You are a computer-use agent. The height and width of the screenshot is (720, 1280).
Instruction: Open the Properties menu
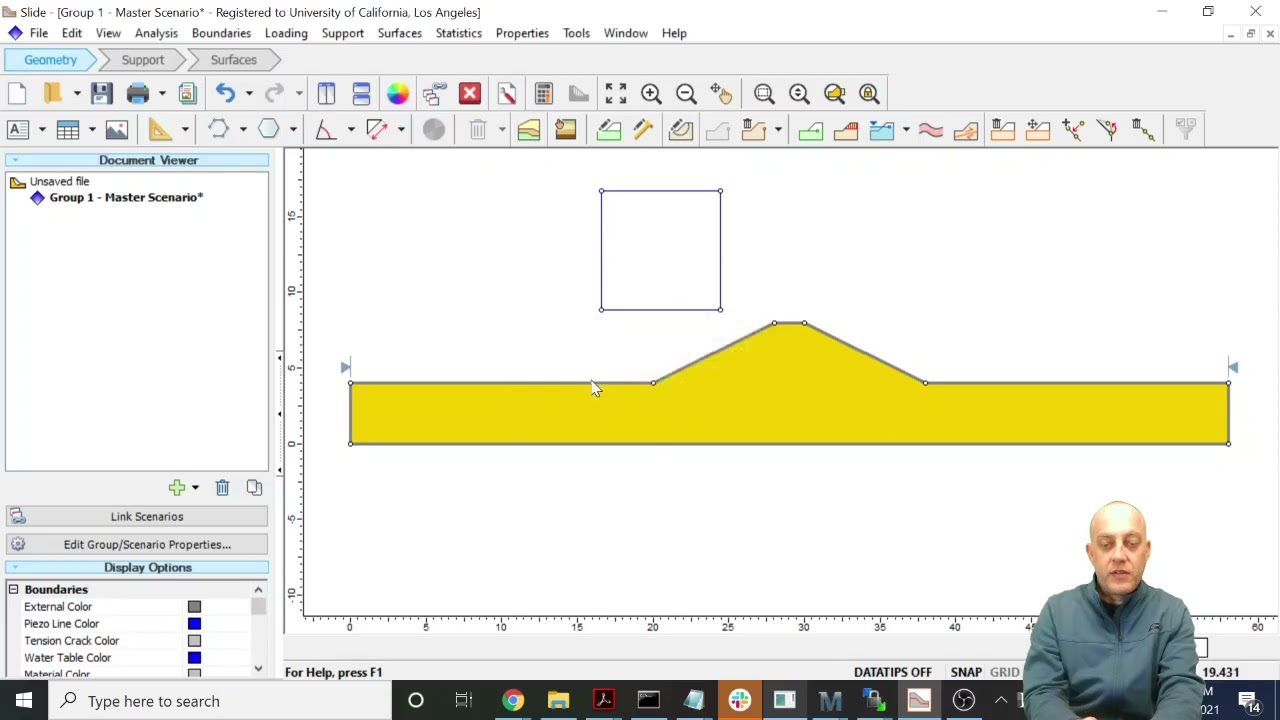point(522,33)
